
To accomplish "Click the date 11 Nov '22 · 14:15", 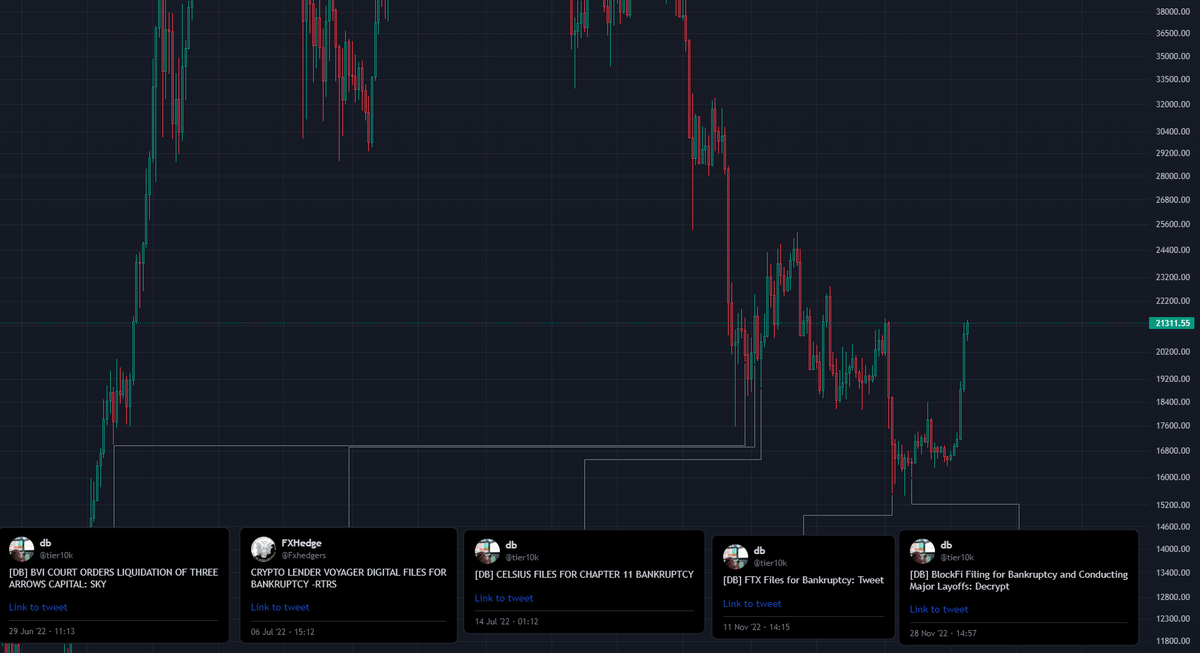I will [757, 627].
